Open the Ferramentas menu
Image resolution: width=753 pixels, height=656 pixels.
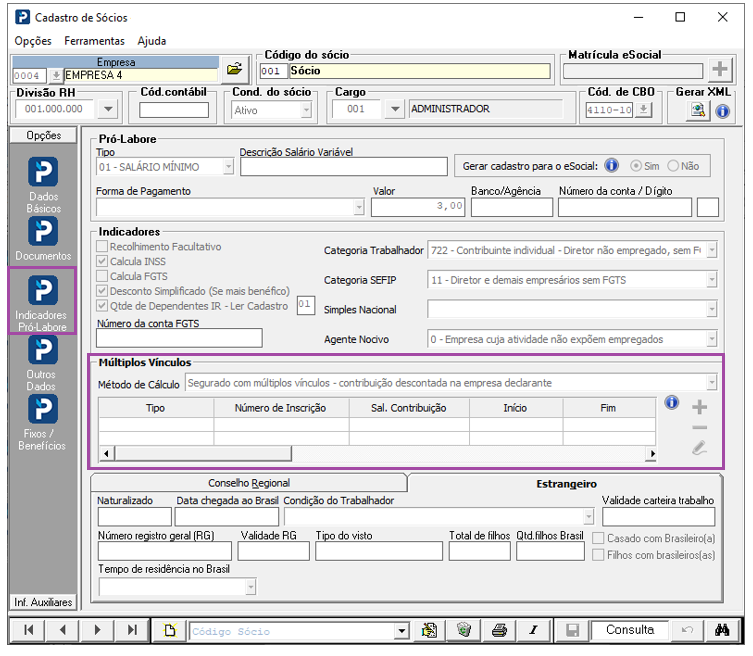94,41
